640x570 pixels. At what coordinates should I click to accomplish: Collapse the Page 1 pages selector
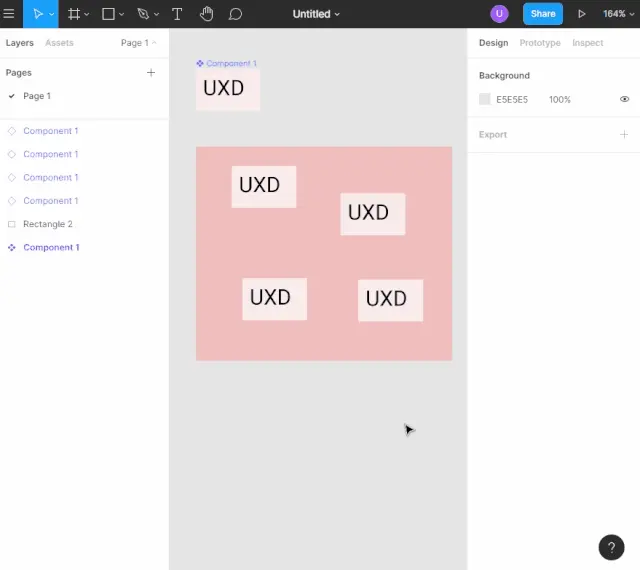[x=138, y=43]
